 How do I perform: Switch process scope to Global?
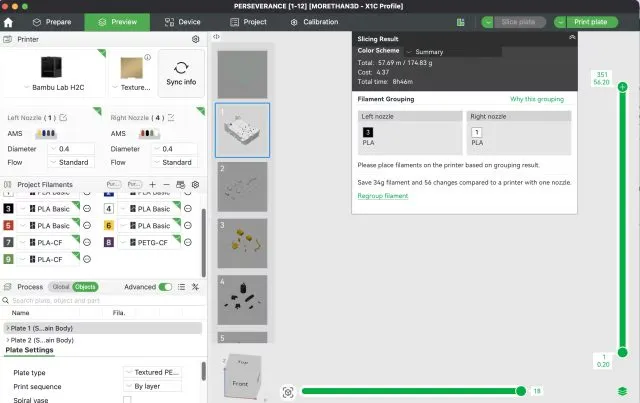coord(61,287)
